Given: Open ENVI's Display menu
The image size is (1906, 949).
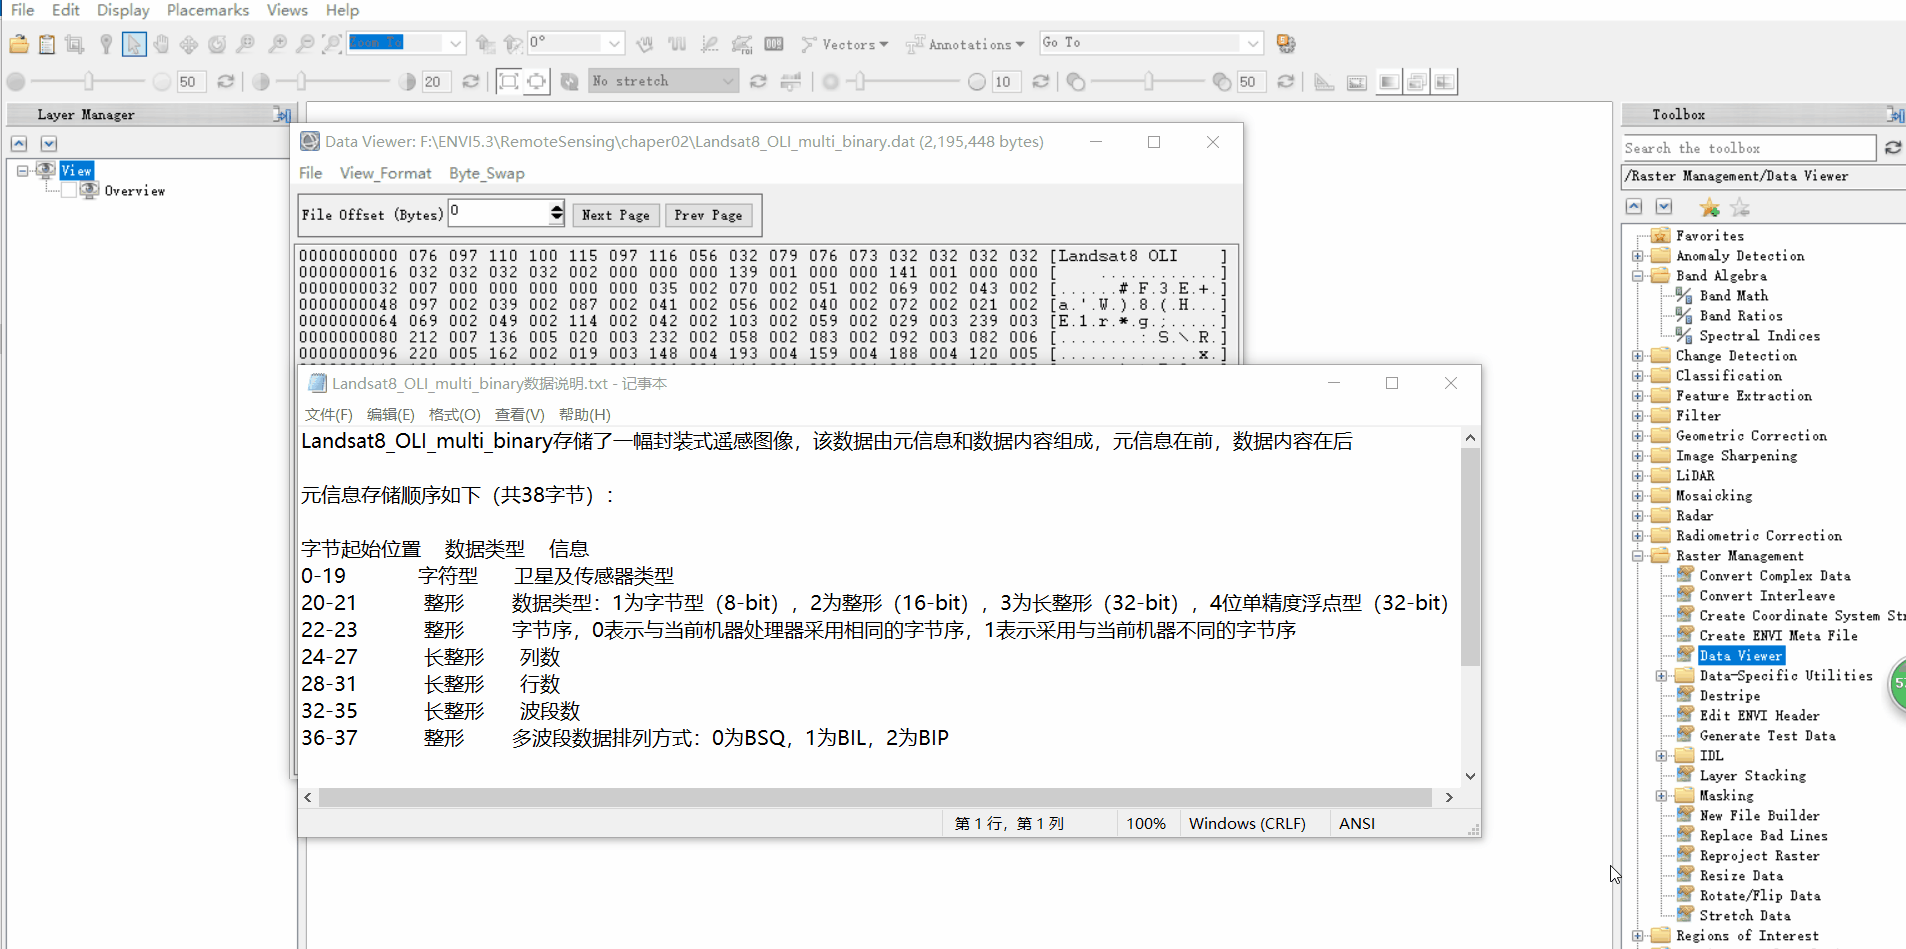Looking at the screenshot, I should 123,10.
